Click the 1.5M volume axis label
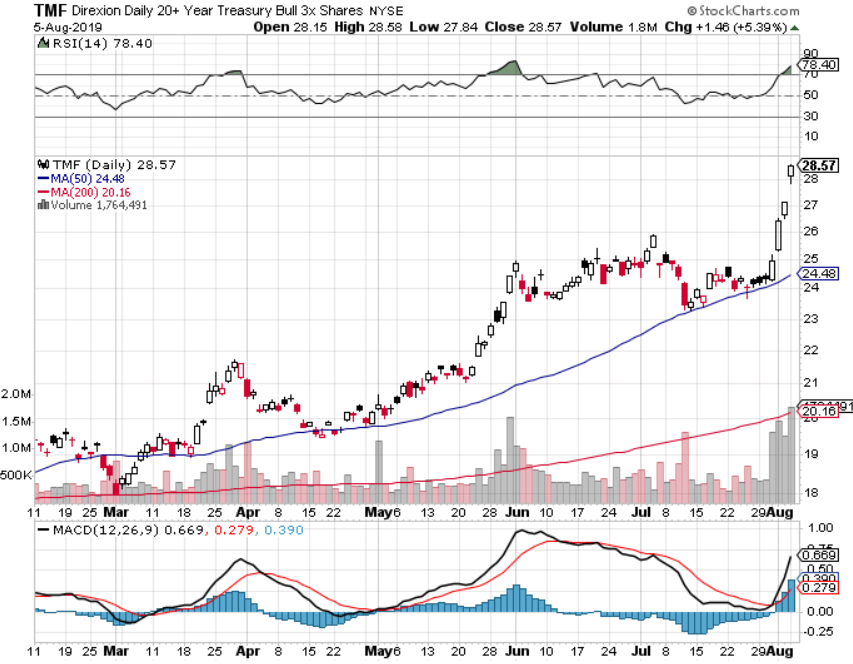The width and height of the screenshot is (853, 664). tap(16, 421)
